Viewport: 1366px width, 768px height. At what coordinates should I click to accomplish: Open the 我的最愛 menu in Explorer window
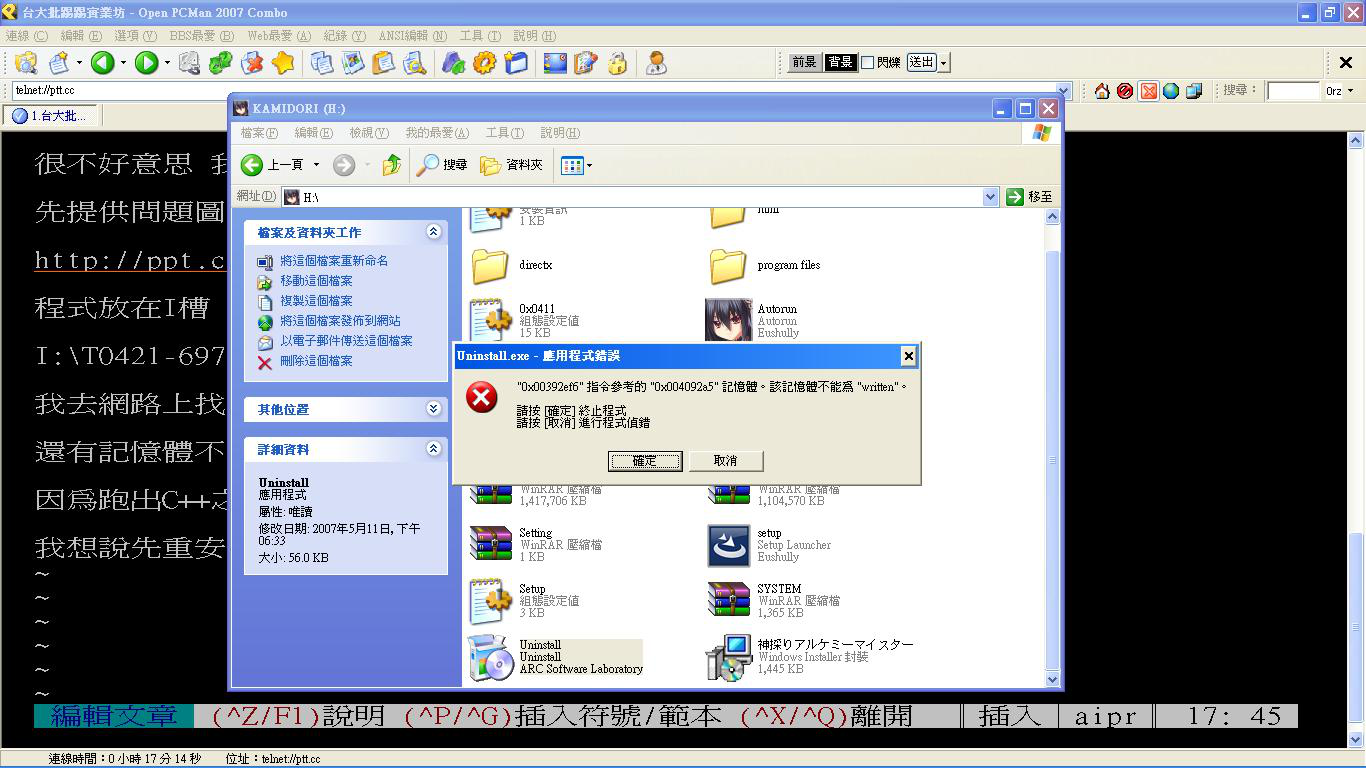pos(437,133)
